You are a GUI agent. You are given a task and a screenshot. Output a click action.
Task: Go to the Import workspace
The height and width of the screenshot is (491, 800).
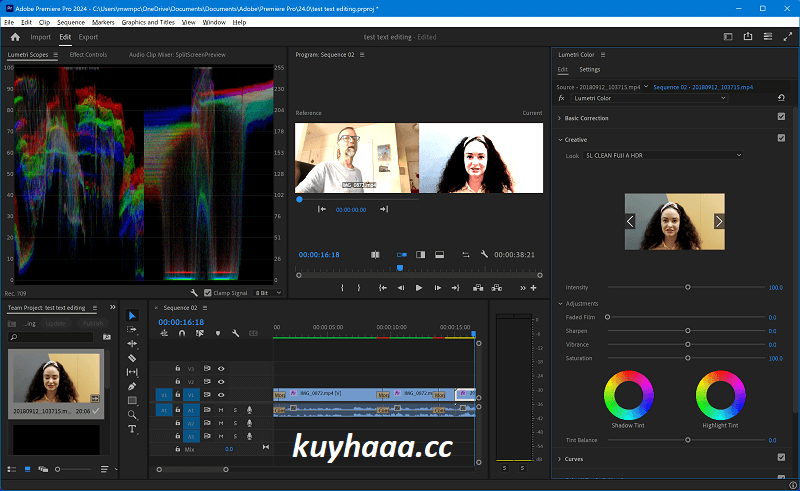tap(40, 37)
